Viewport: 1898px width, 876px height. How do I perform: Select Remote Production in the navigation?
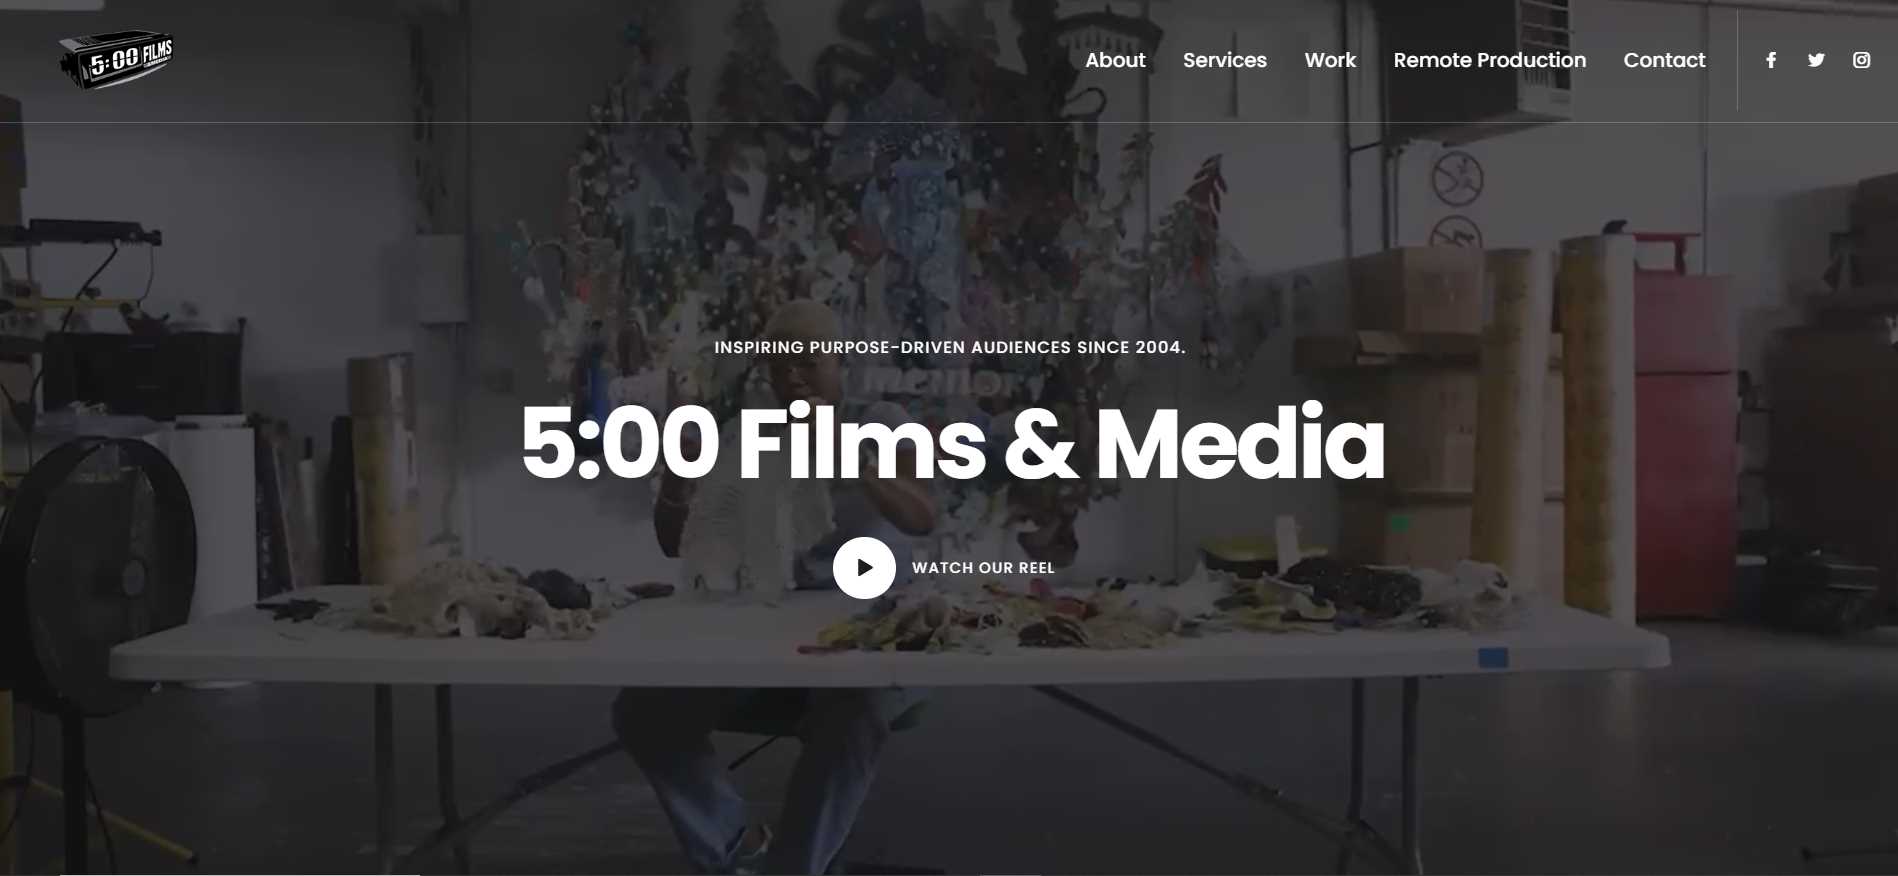click(x=1489, y=60)
